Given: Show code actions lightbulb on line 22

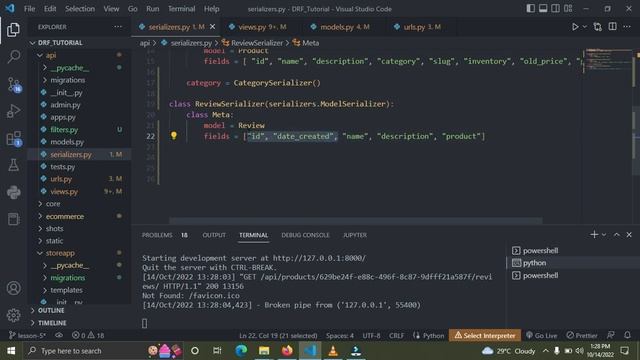Looking at the screenshot, I should (174, 136).
